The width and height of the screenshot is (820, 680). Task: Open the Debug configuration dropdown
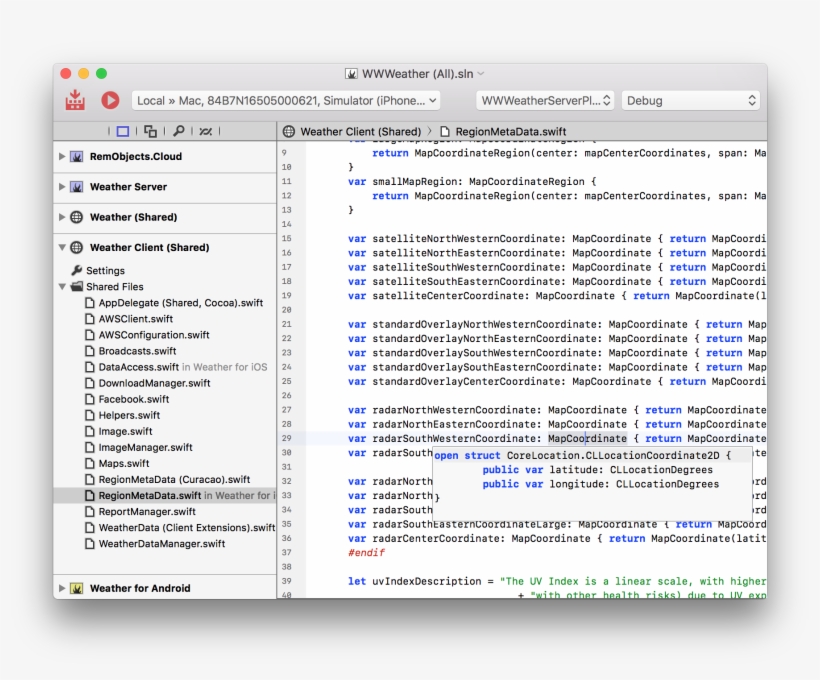click(x=690, y=100)
